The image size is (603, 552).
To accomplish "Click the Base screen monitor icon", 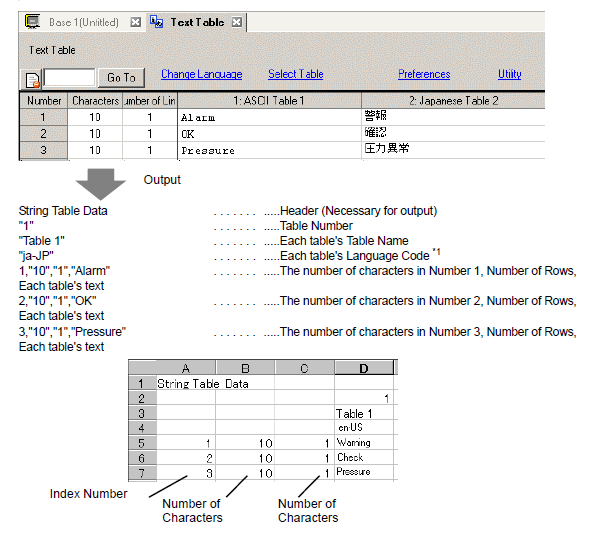I will point(33,22).
